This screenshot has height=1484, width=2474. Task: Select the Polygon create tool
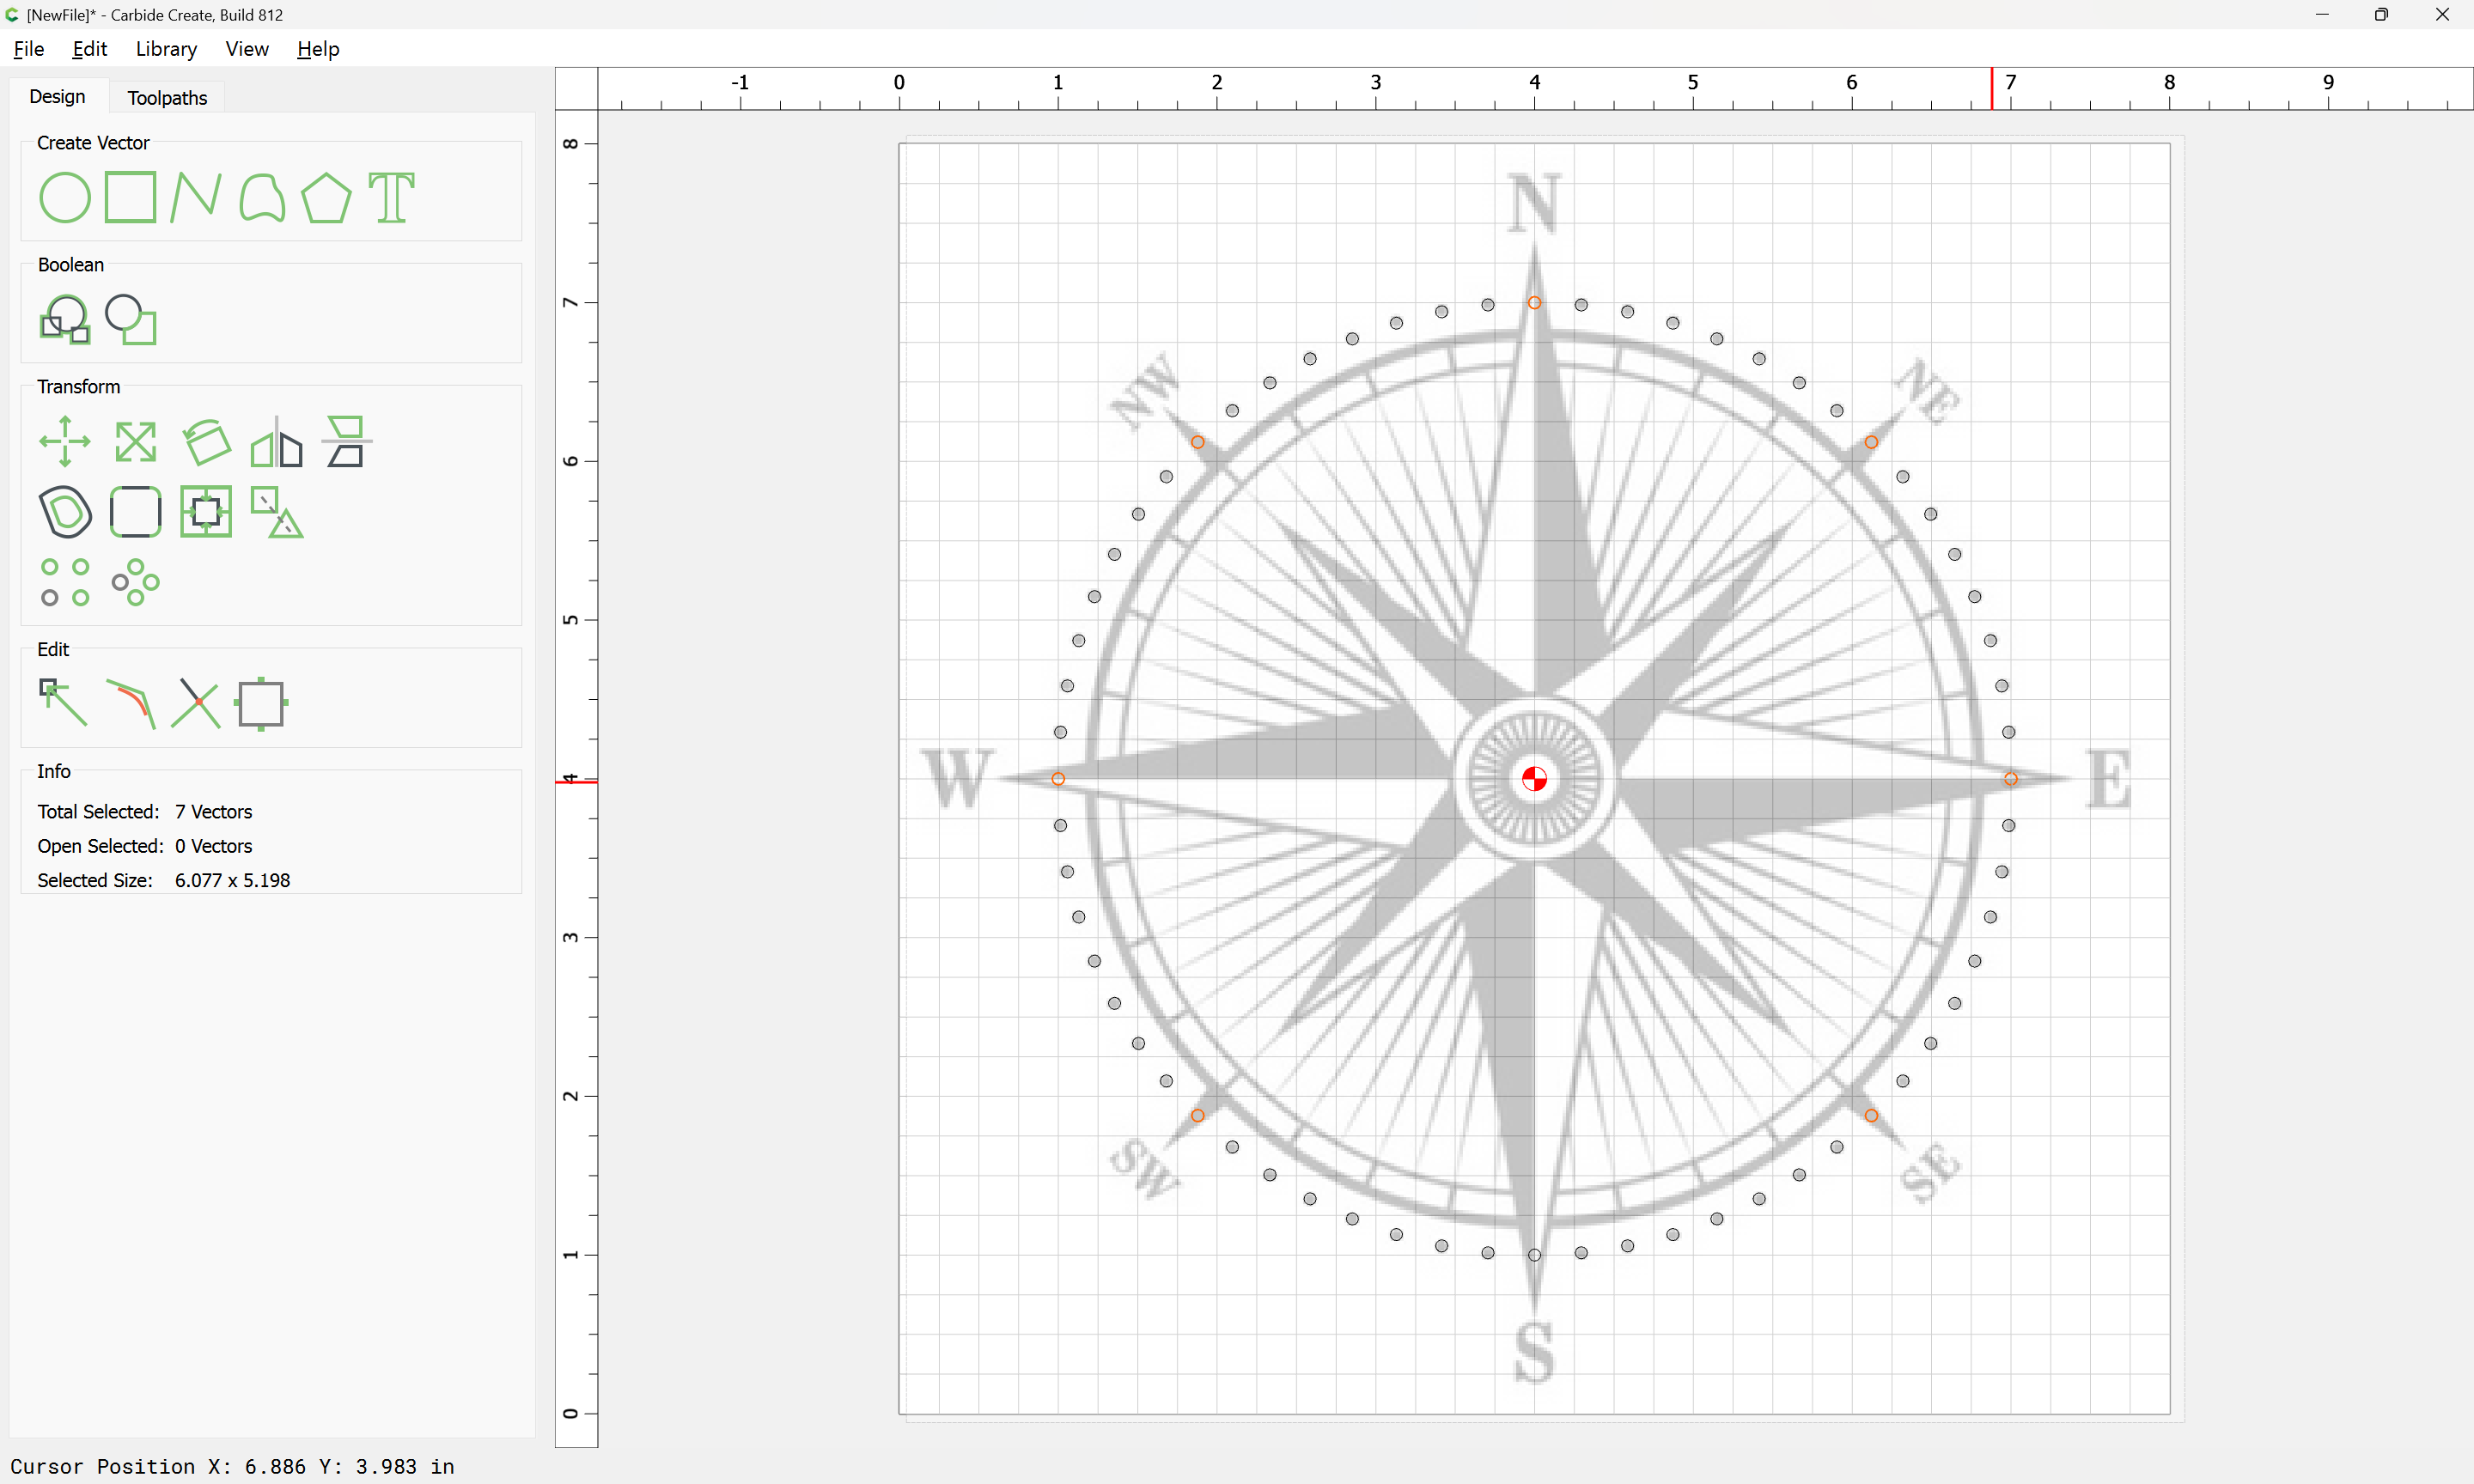[x=326, y=197]
